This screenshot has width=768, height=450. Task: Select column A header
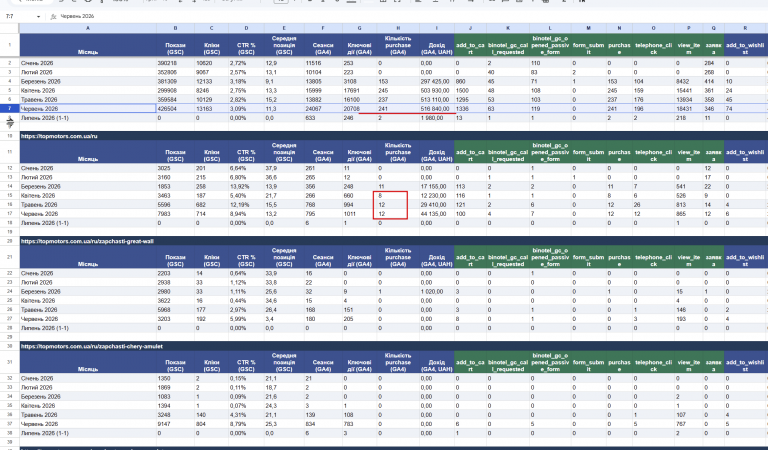(x=88, y=28)
